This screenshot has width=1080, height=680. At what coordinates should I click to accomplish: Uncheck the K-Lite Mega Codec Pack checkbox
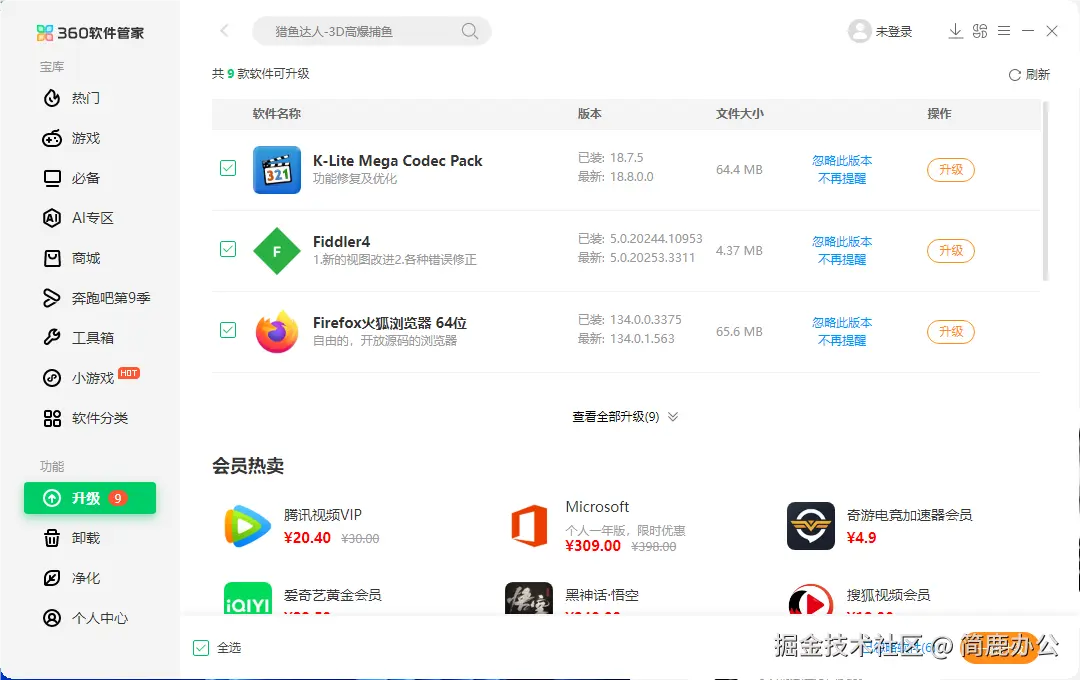227,170
